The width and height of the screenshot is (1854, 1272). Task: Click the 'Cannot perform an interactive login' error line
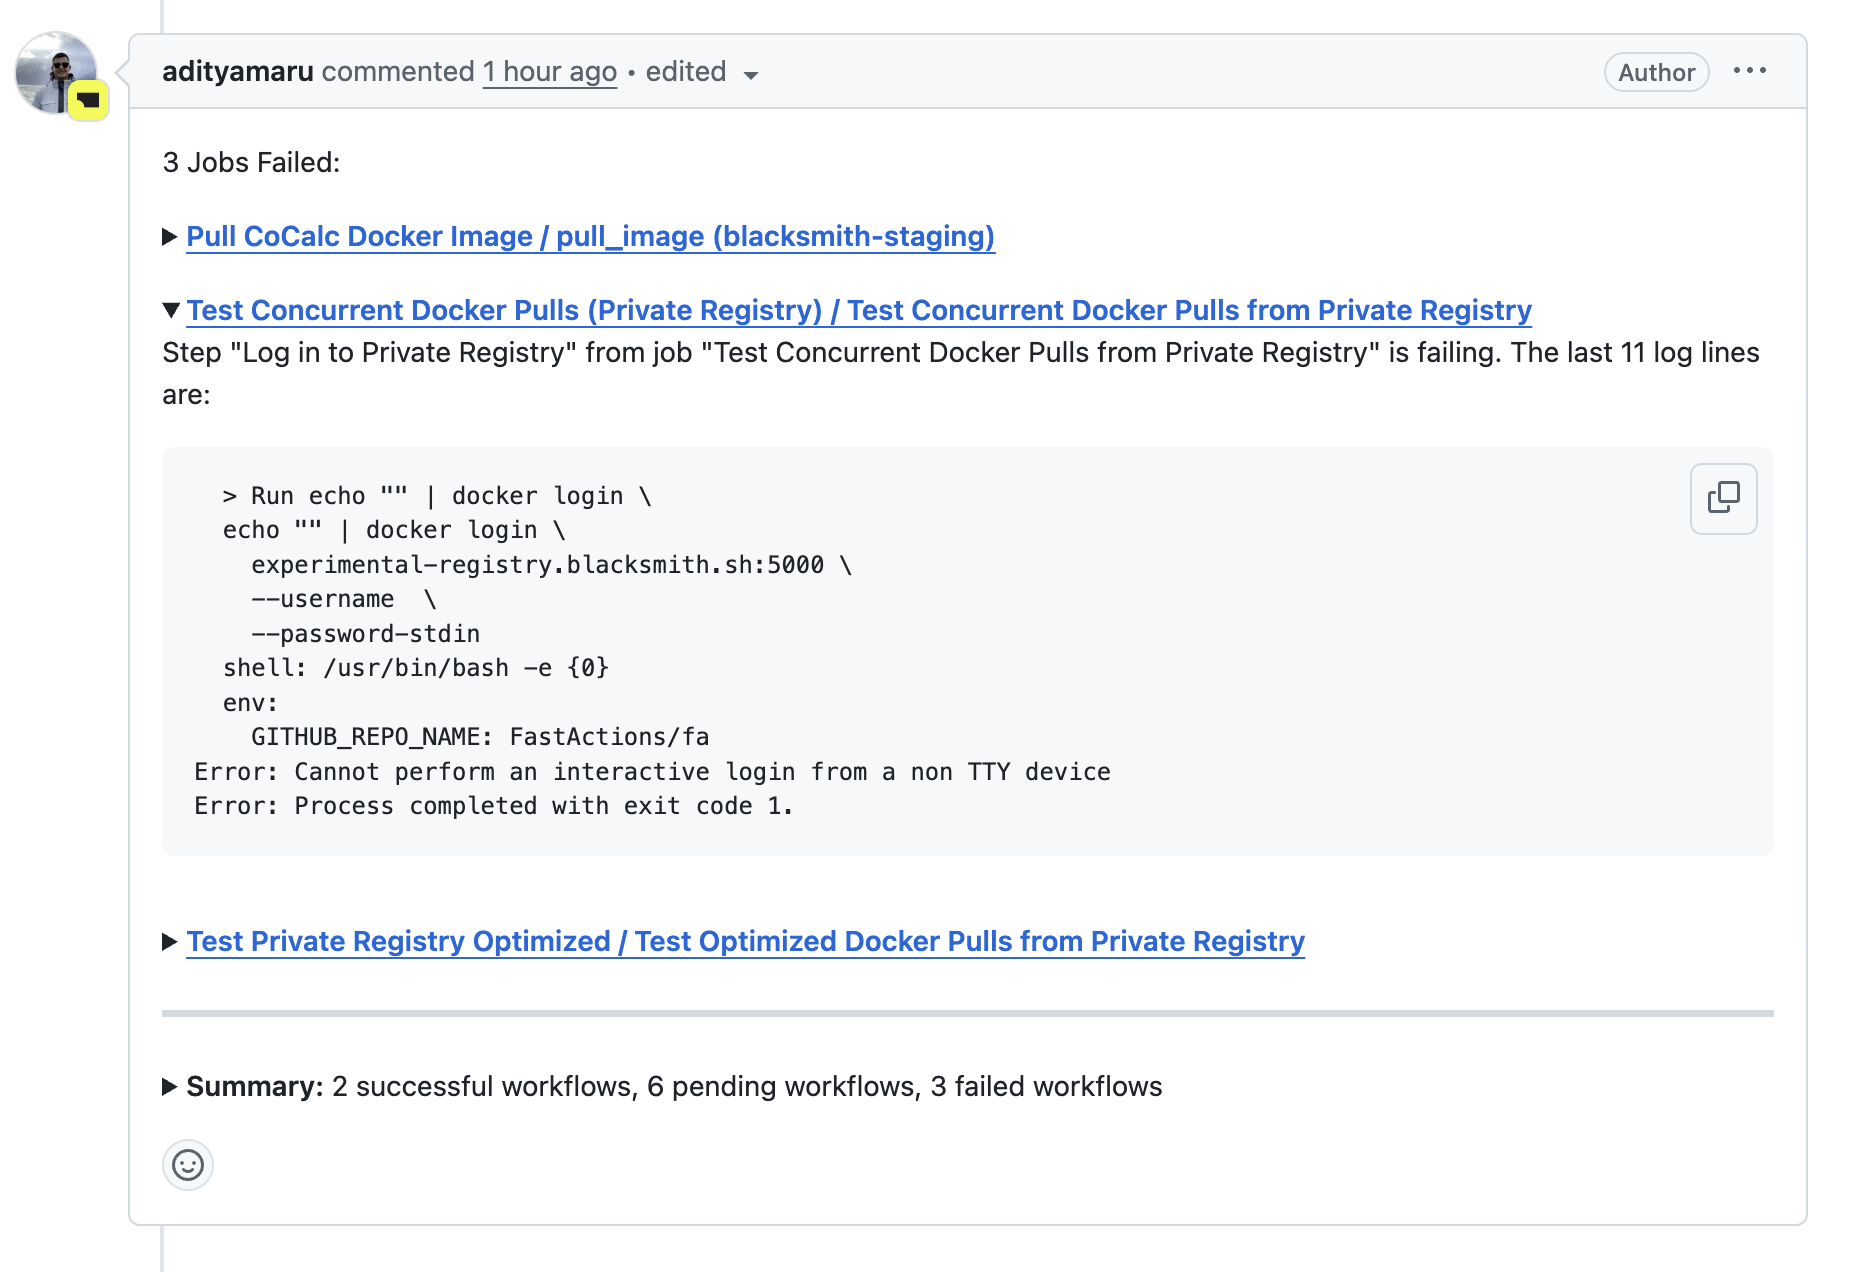[652, 772]
